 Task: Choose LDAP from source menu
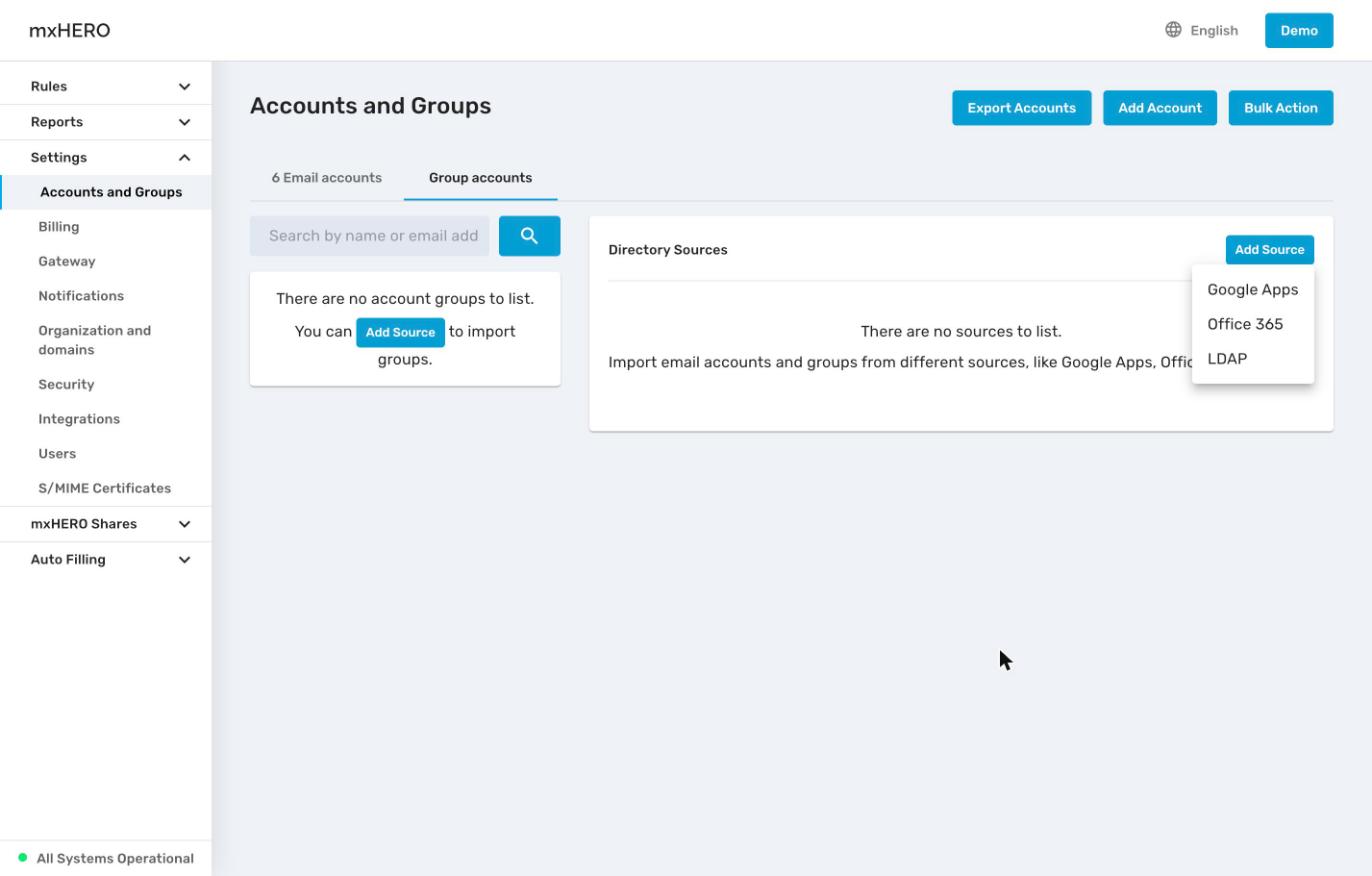[1253, 359]
